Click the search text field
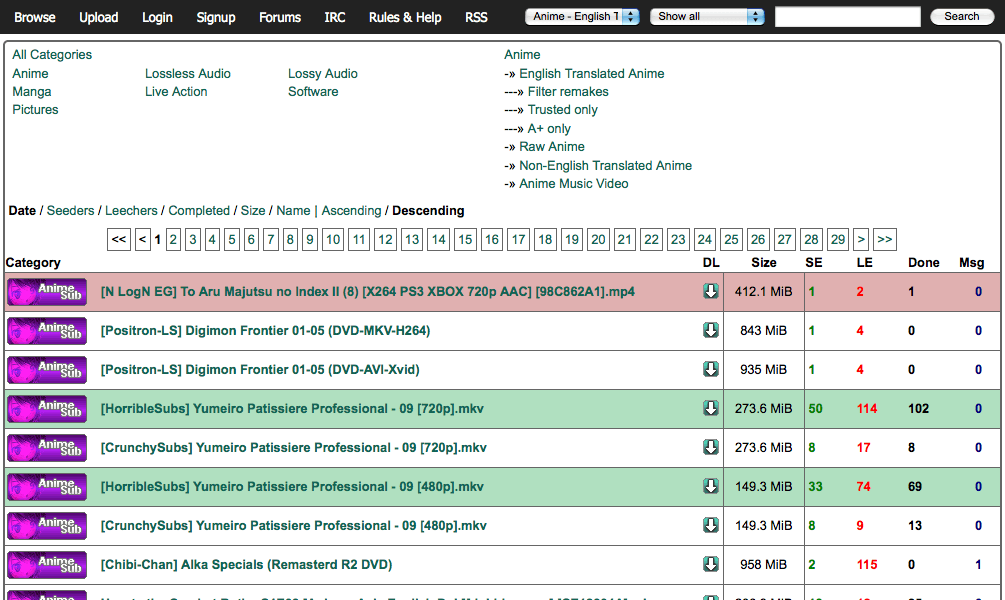 pyautogui.click(x=847, y=17)
